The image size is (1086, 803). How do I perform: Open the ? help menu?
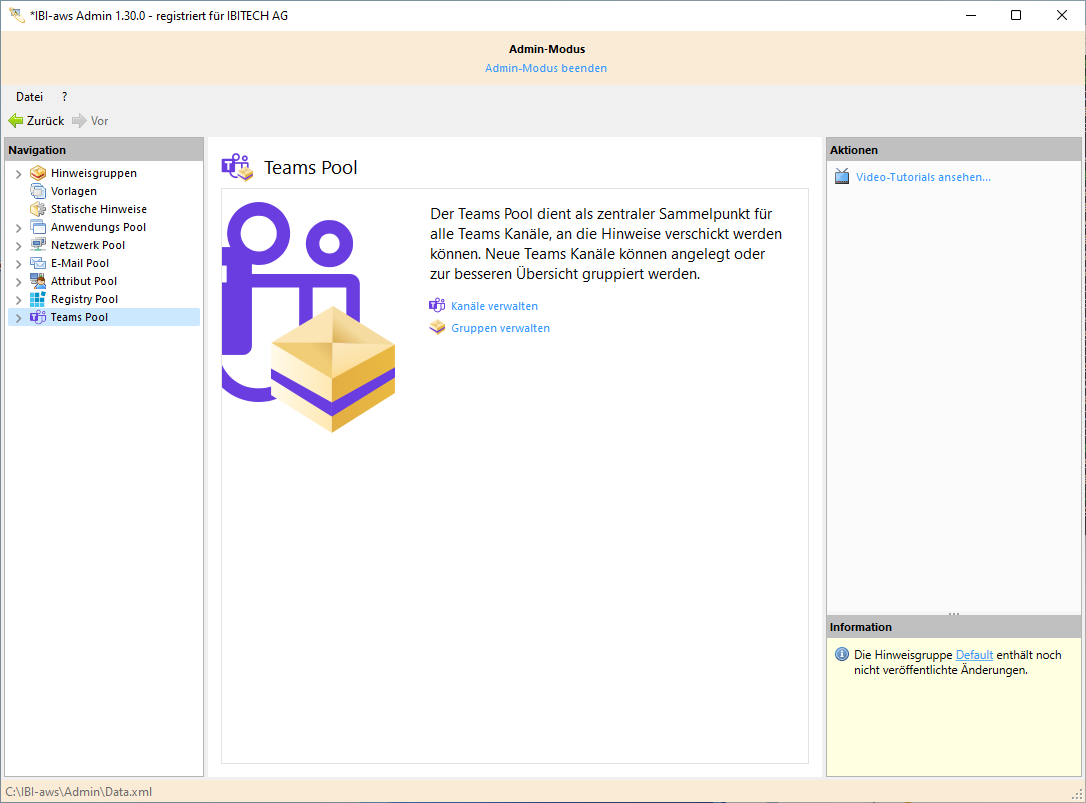65,97
